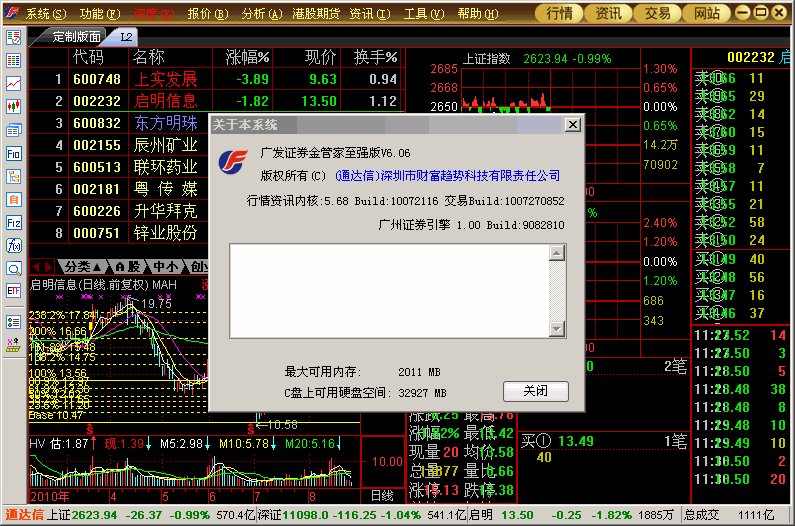Viewport: 795px width, 526px height.
Task: Click the up arrow on the dialog text scrollbar
Action: [557, 253]
